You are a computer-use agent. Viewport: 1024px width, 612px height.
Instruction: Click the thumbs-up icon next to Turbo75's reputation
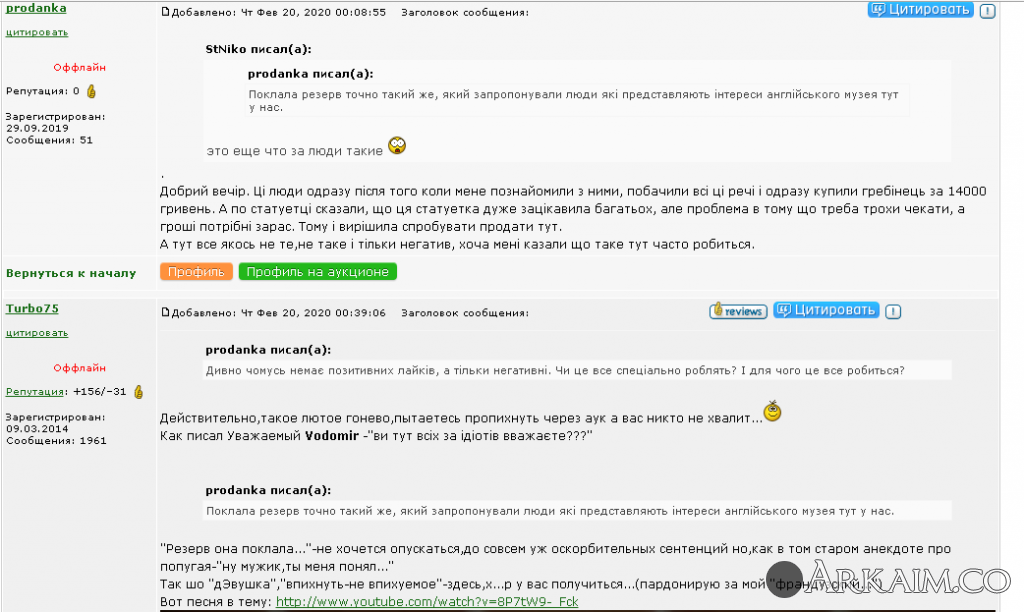coord(138,392)
